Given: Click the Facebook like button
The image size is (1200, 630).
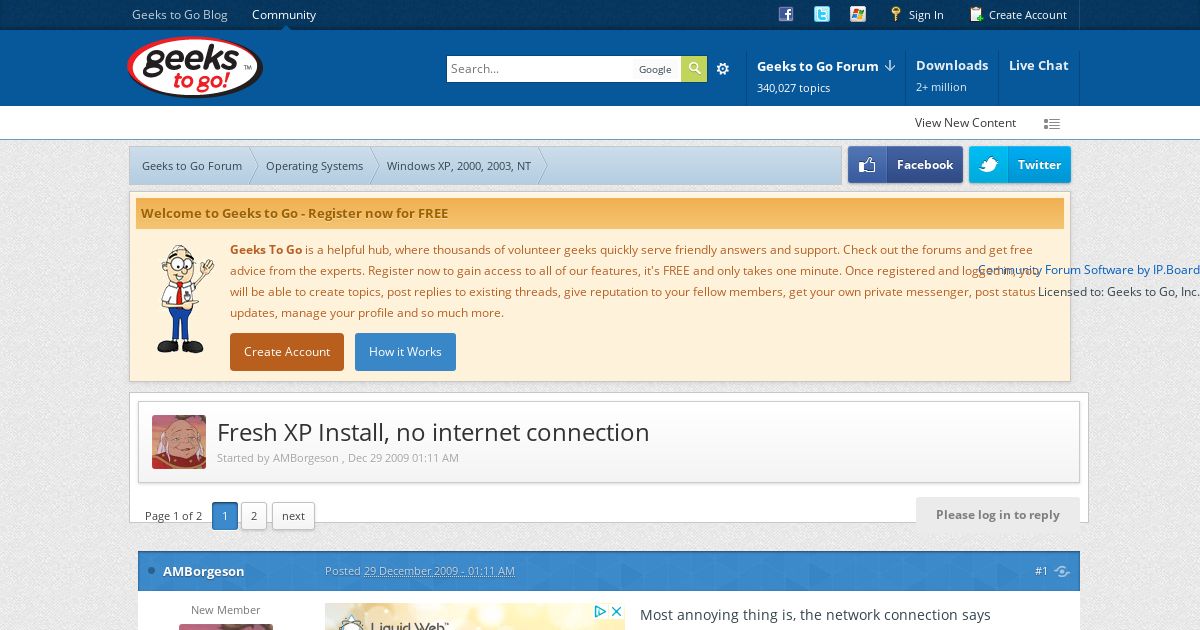Looking at the screenshot, I should [x=905, y=165].
